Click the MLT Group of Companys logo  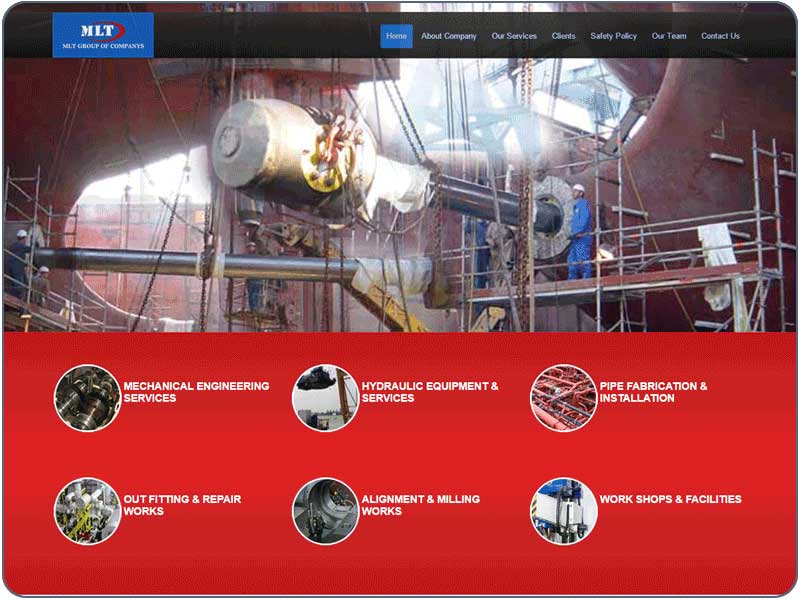click(x=103, y=35)
